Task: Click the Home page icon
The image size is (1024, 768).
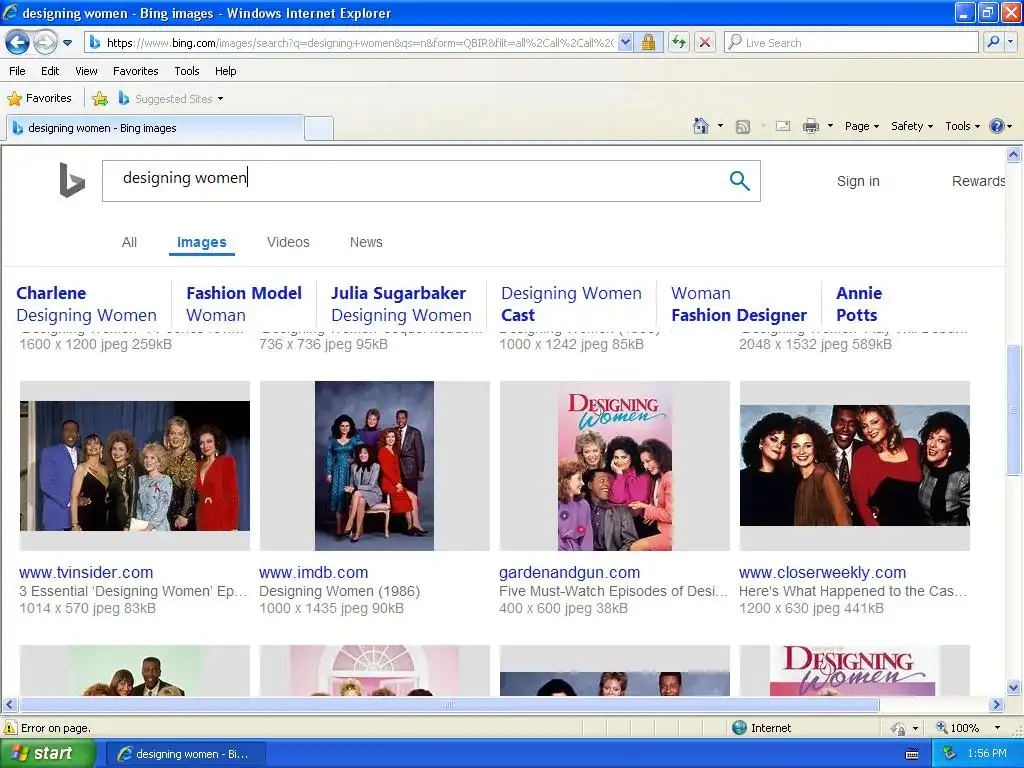Action: point(701,126)
